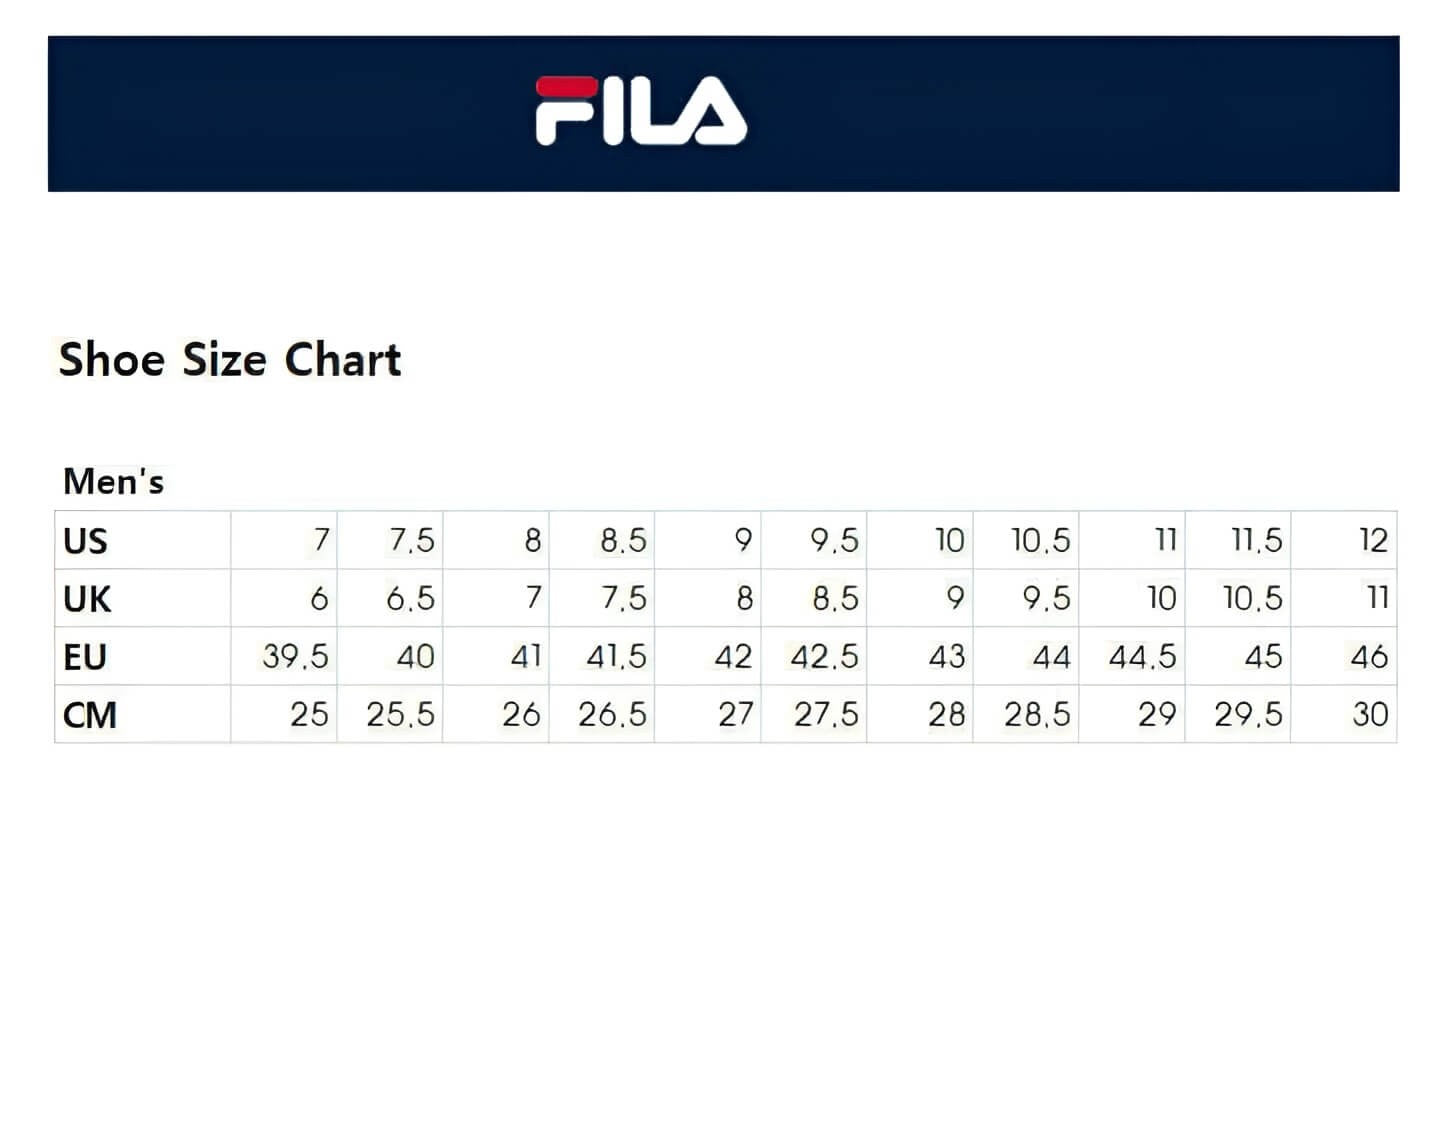Click the Shoe Size Chart heading
This screenshot has width=1432, height=1144.
pos(230,360)
